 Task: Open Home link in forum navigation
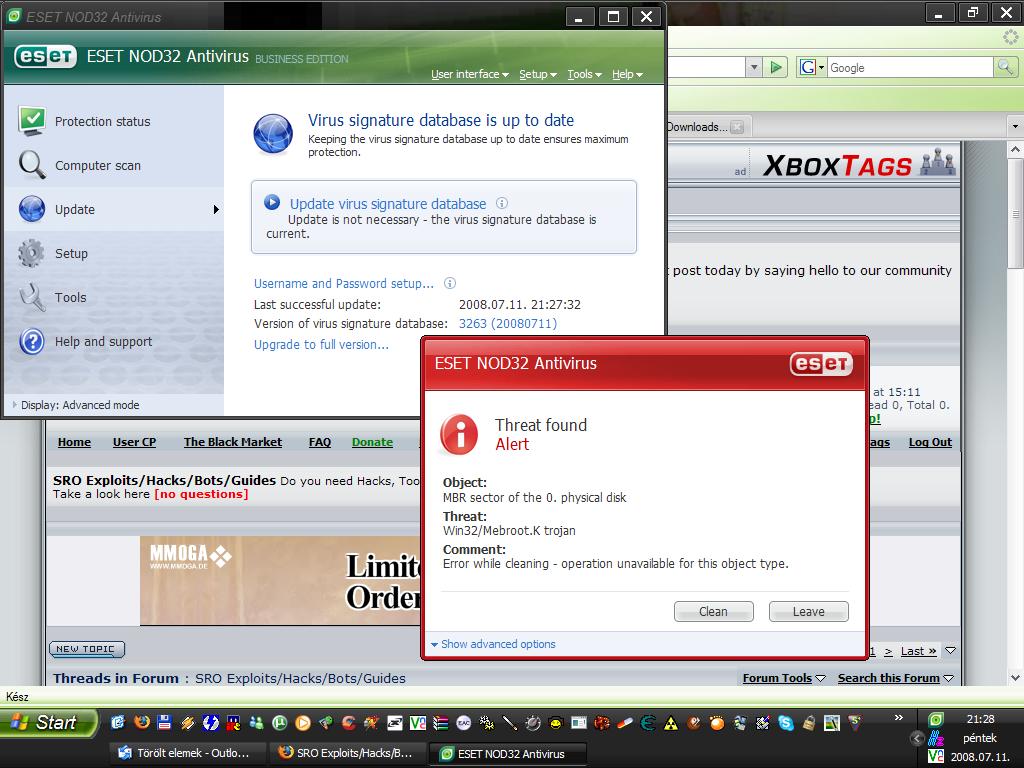tap(74, 442)
